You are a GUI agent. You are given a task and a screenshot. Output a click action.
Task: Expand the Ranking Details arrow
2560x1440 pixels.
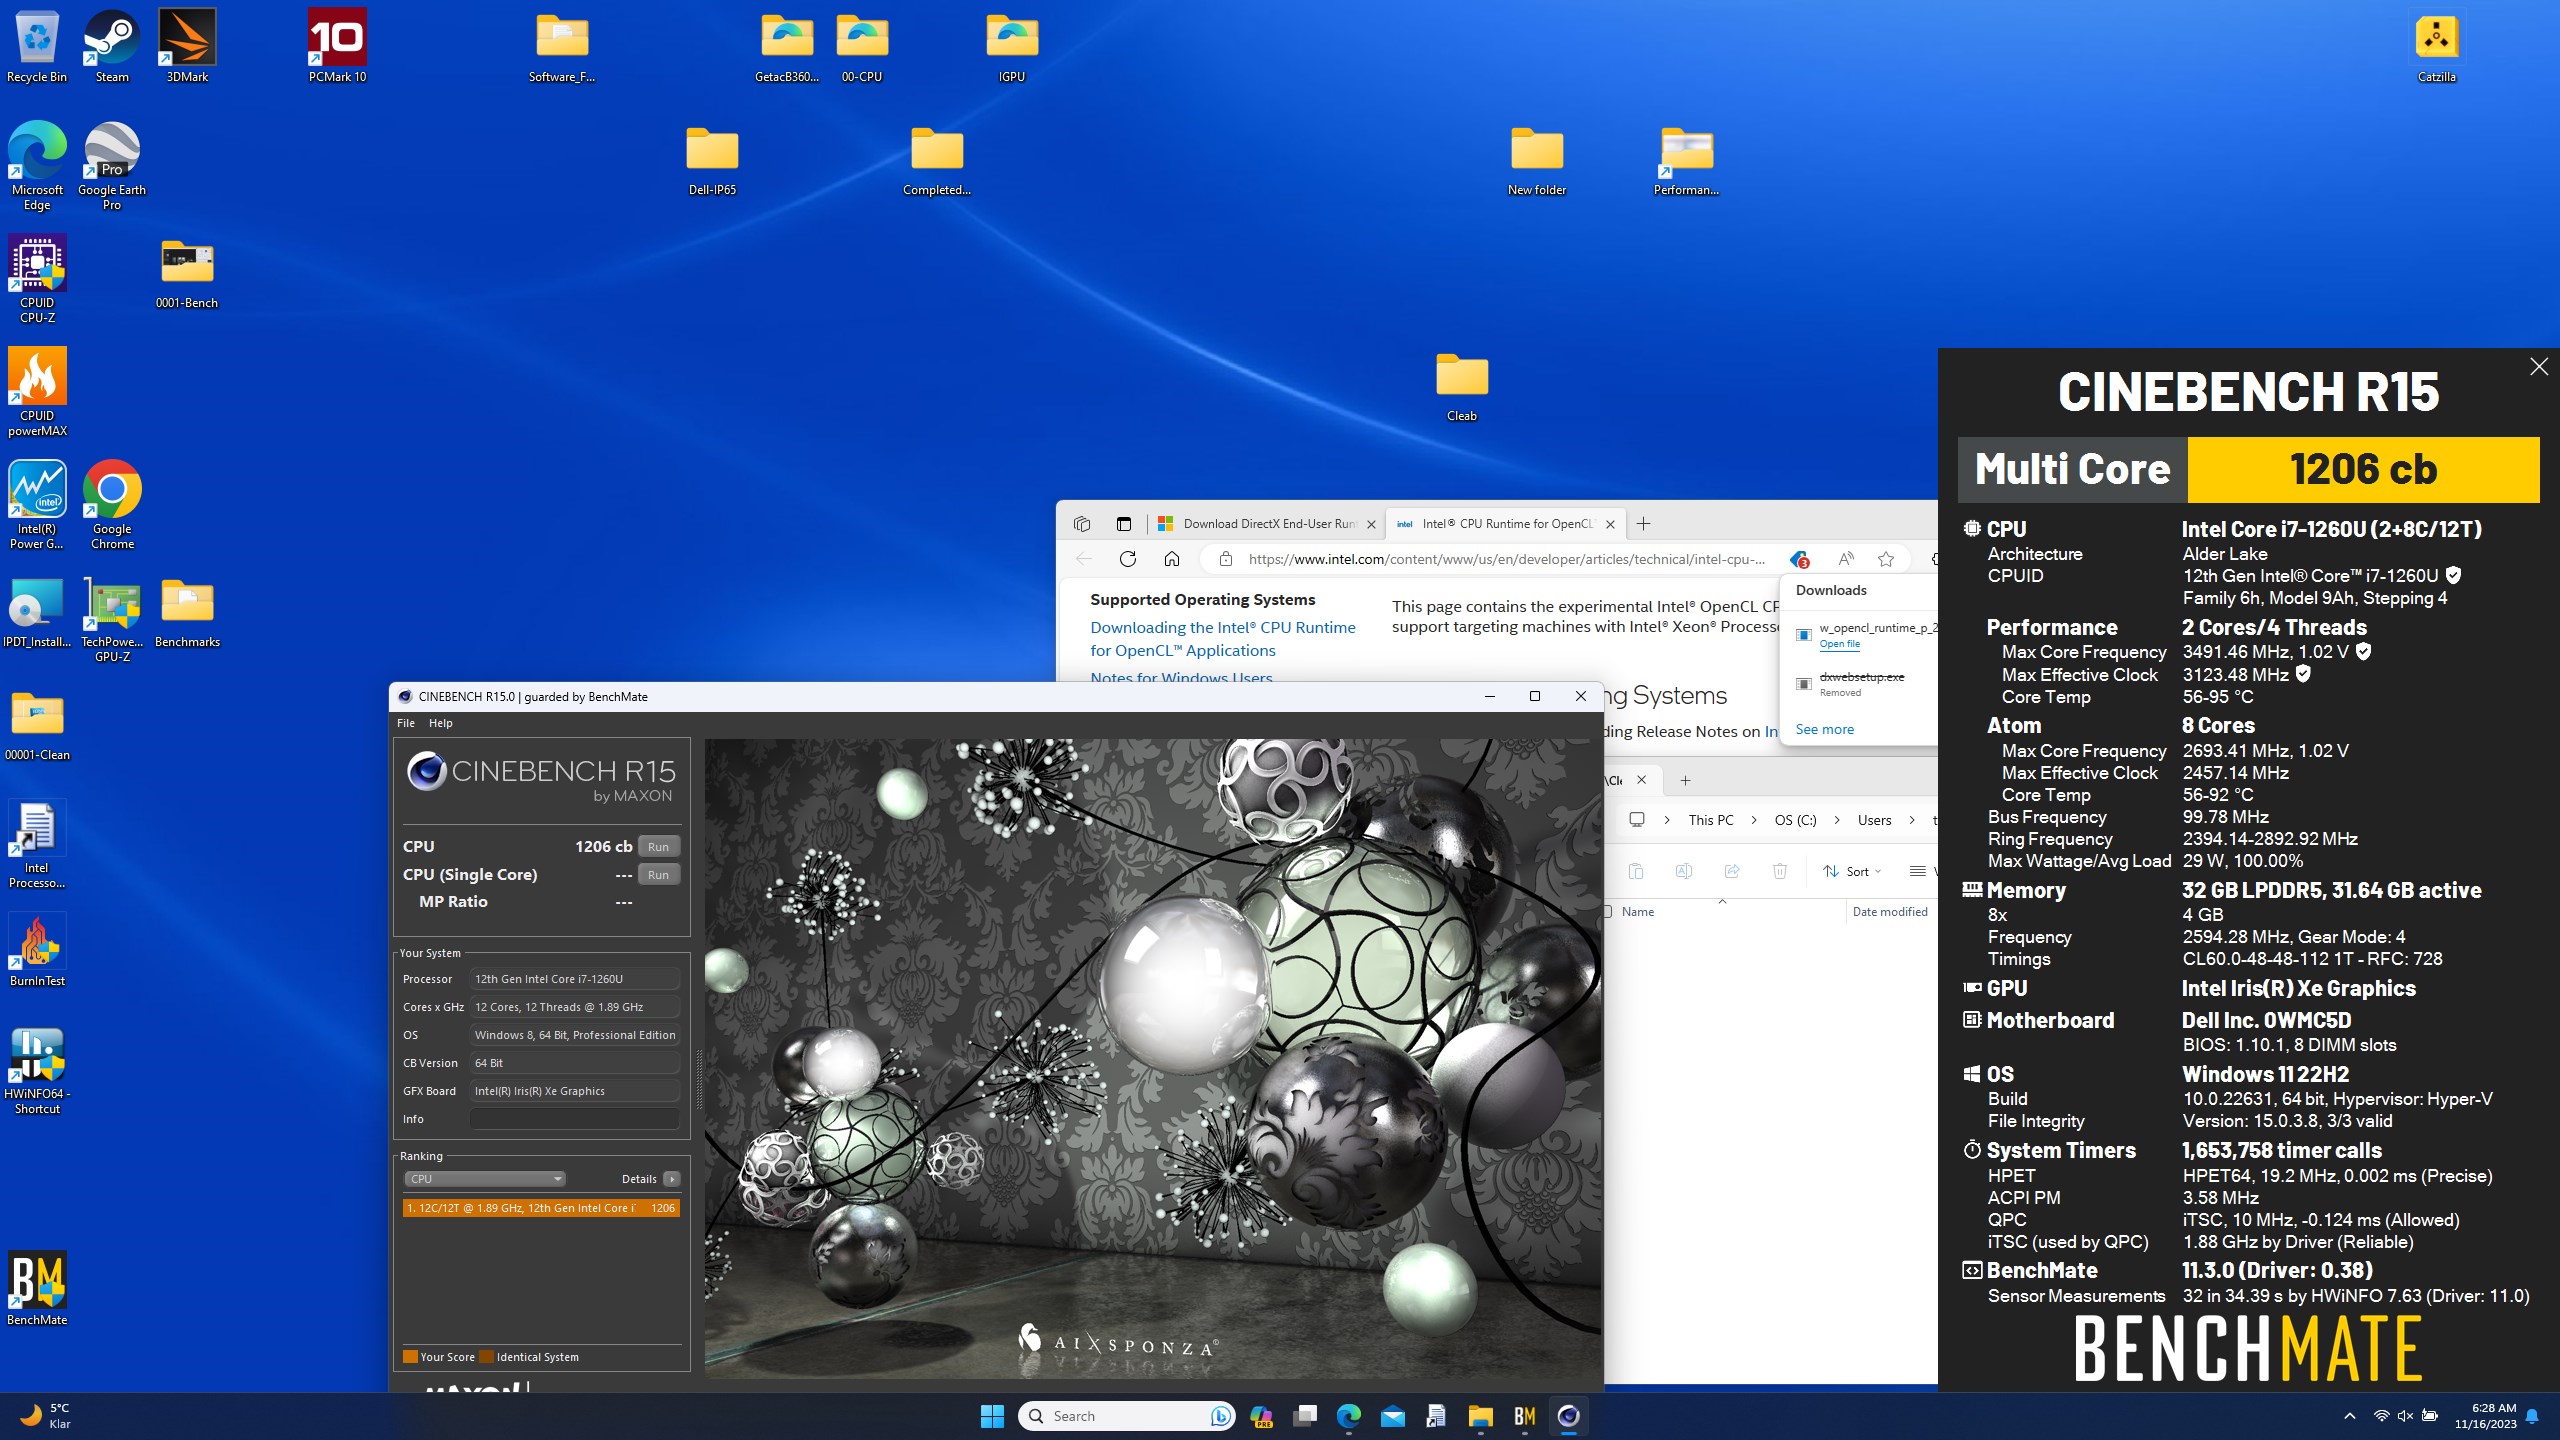672,1179
